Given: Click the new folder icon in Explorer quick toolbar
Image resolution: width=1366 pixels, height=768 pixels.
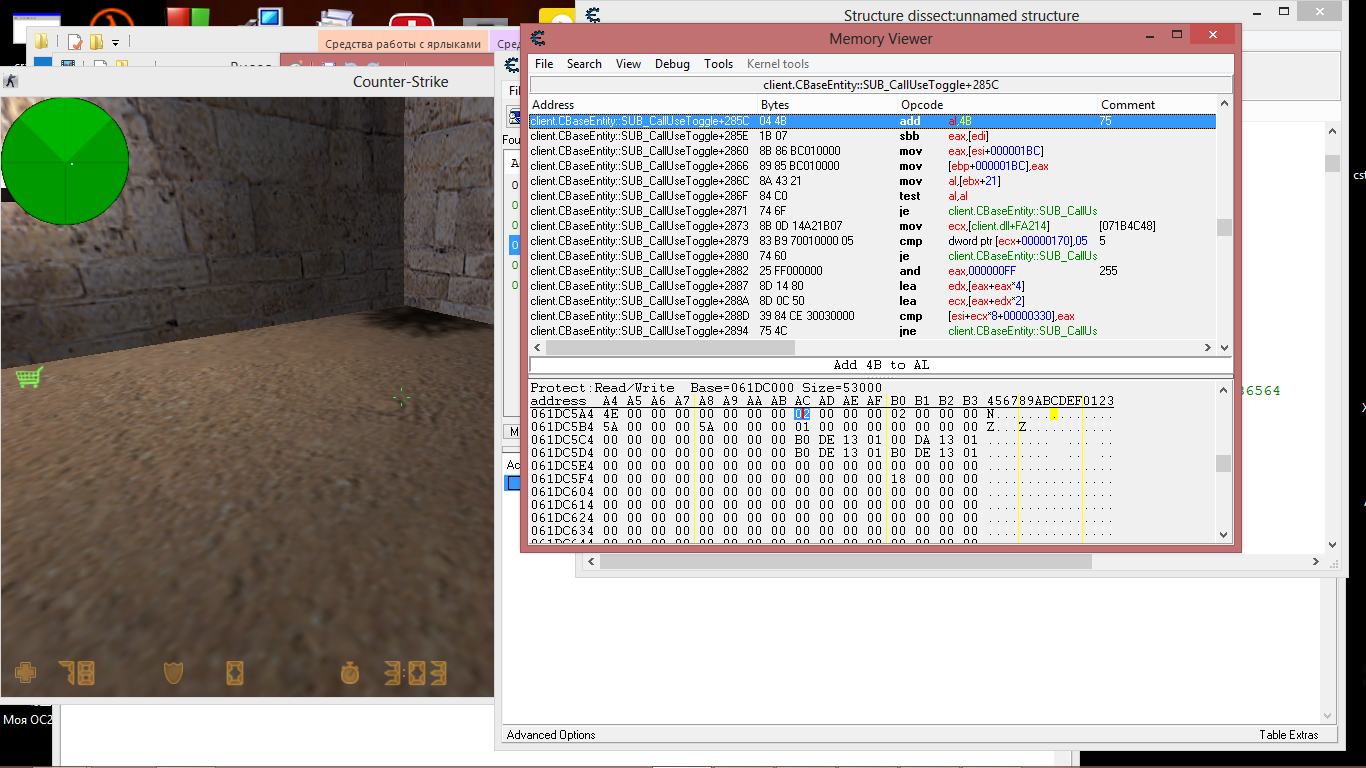Looking at the screenshot, I should click(96, 41).
